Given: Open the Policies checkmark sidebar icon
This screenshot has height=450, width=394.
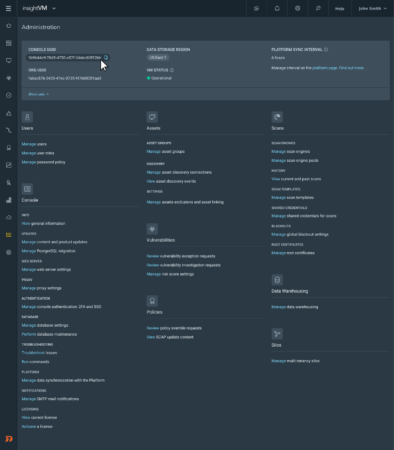Looking at the screenshot, I should point(9,95).
